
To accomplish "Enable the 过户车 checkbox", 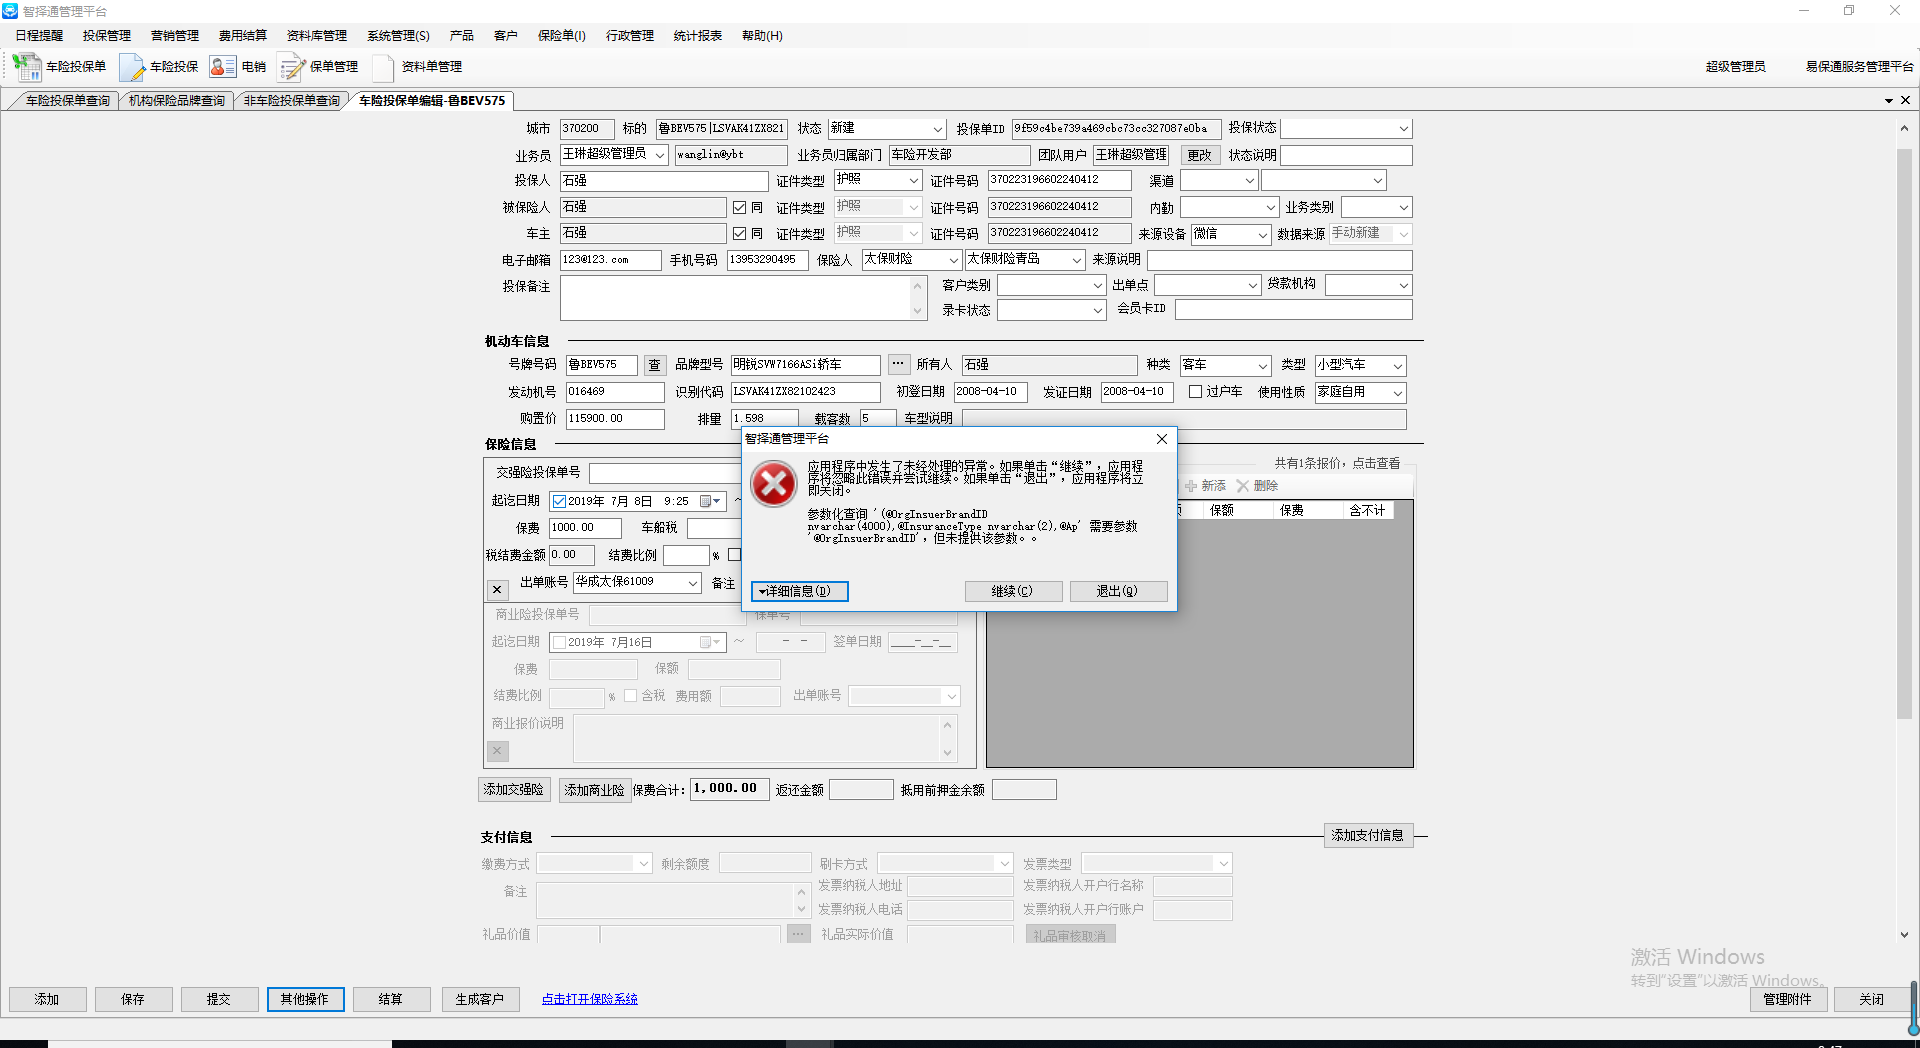I will click(1195, 392).
